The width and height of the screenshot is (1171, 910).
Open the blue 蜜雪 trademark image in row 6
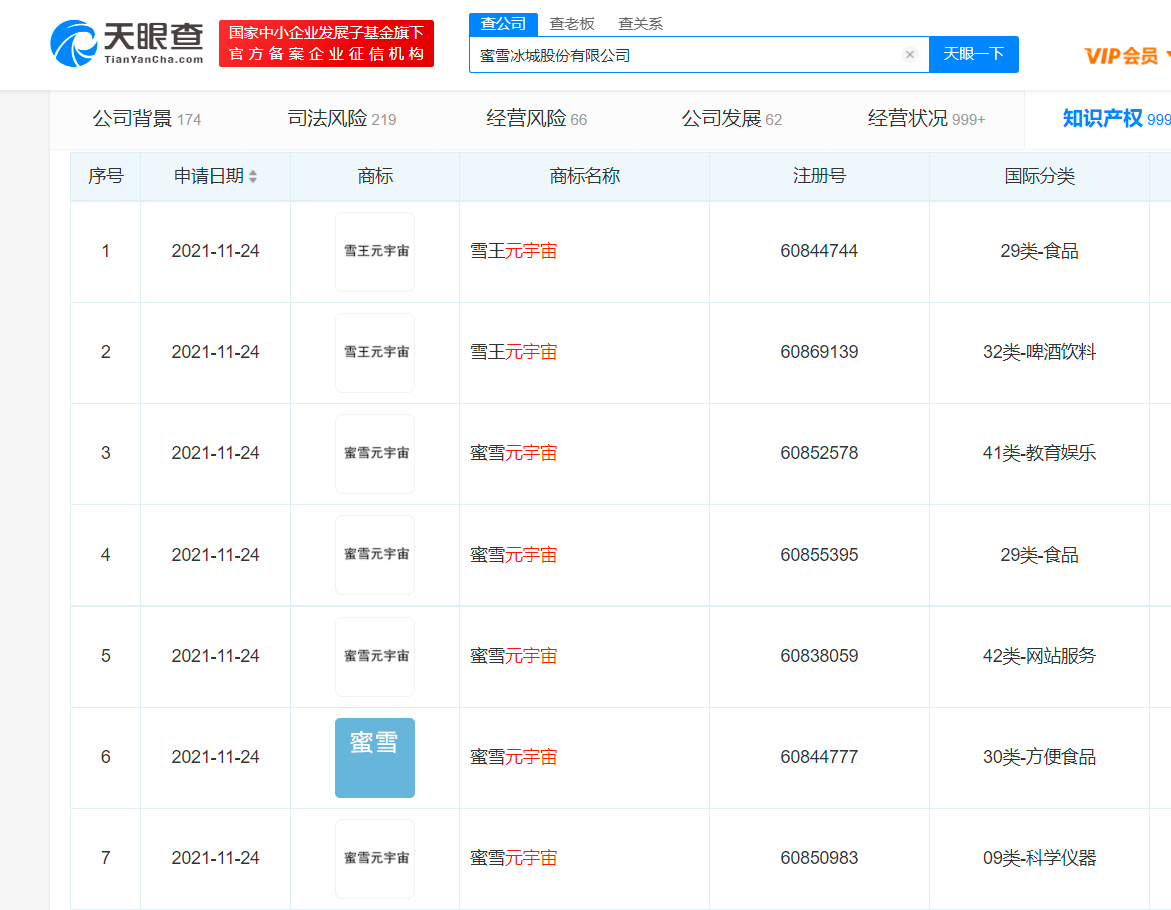tap(374, 757)
